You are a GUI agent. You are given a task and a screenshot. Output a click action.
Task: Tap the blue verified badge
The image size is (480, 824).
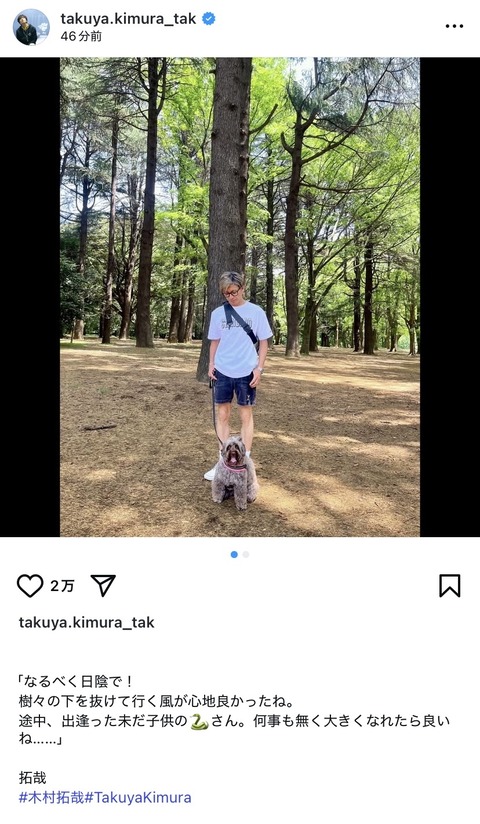[x=209, y=19]
